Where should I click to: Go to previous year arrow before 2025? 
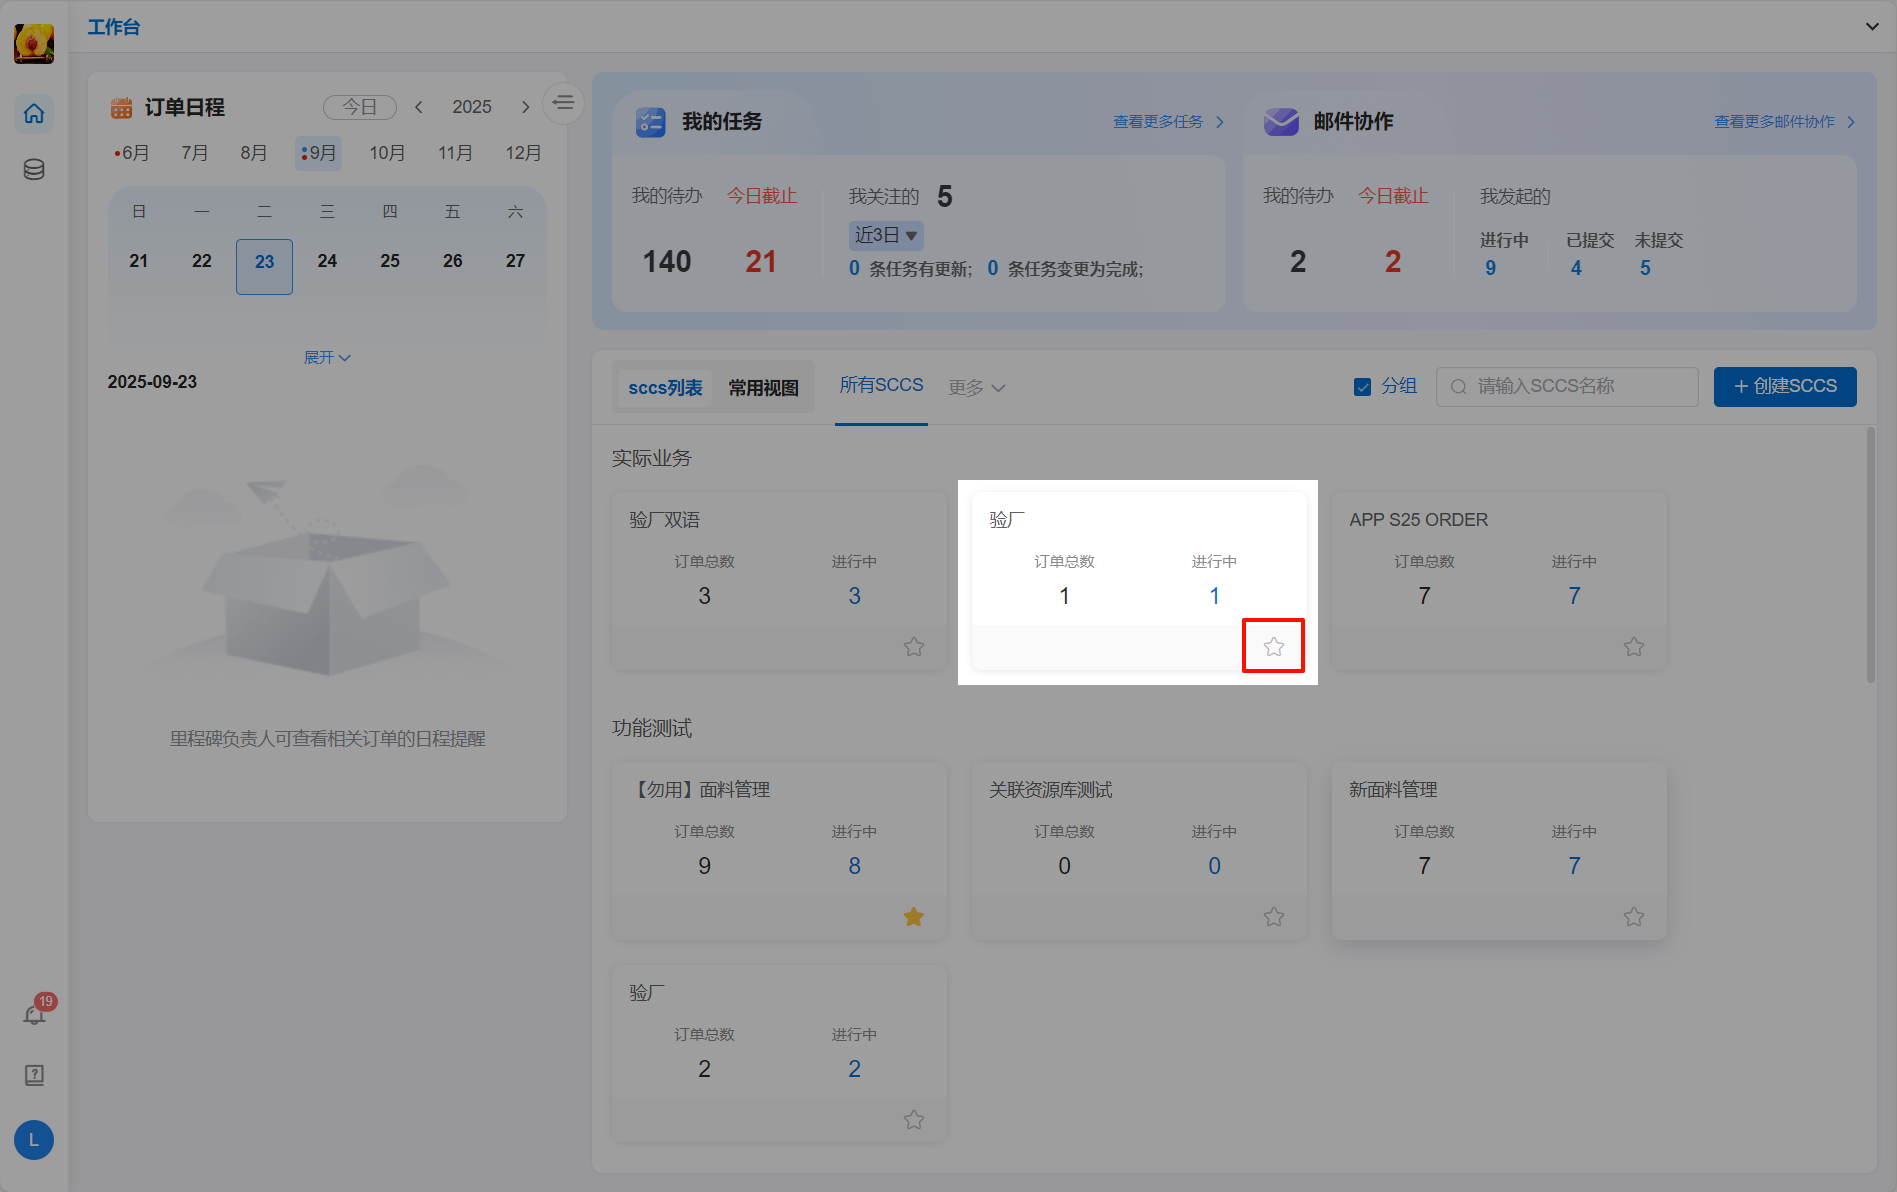point(419,107)
